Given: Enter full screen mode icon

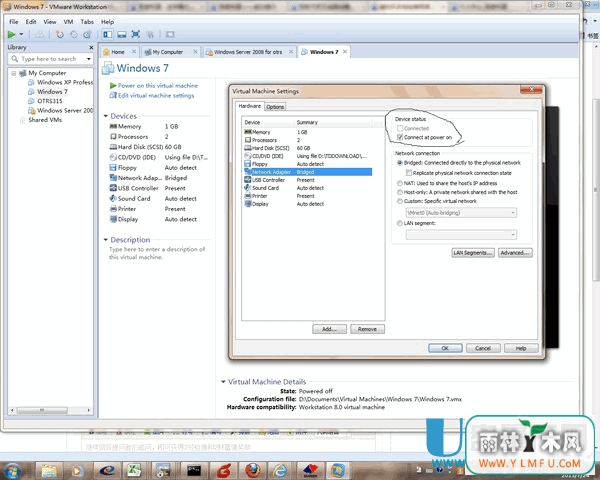Looking at the screenshot, I should point(135,34).
